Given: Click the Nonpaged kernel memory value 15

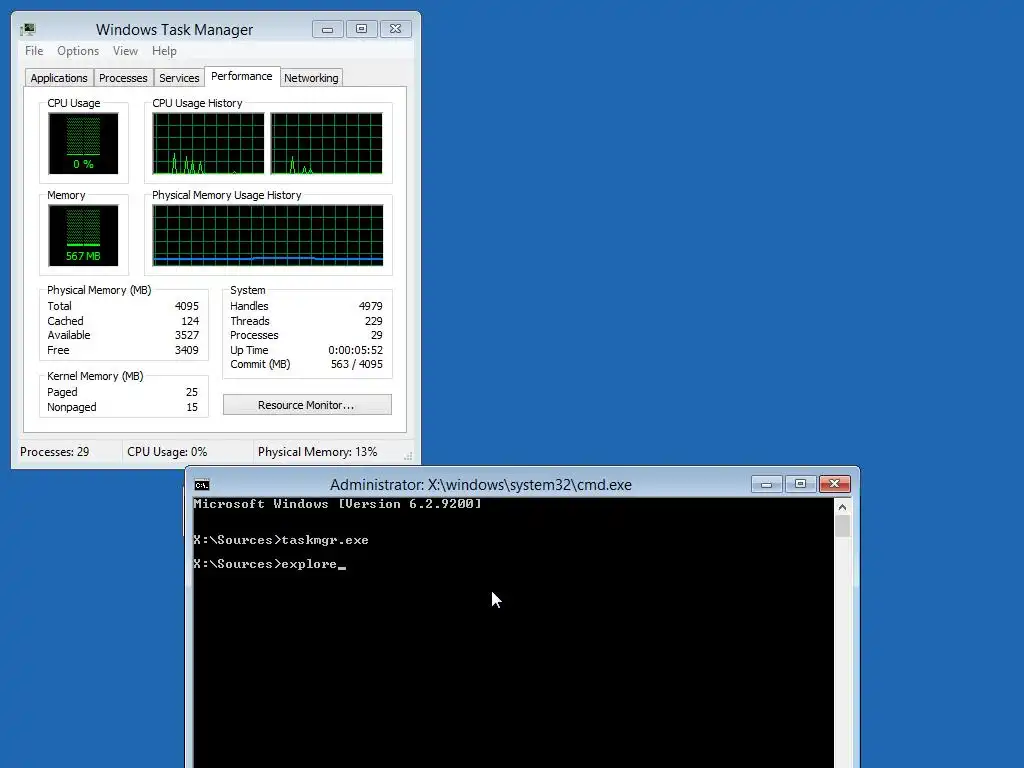Looking at the screenshot, I should pyautogui.click(x=192, y=408).
